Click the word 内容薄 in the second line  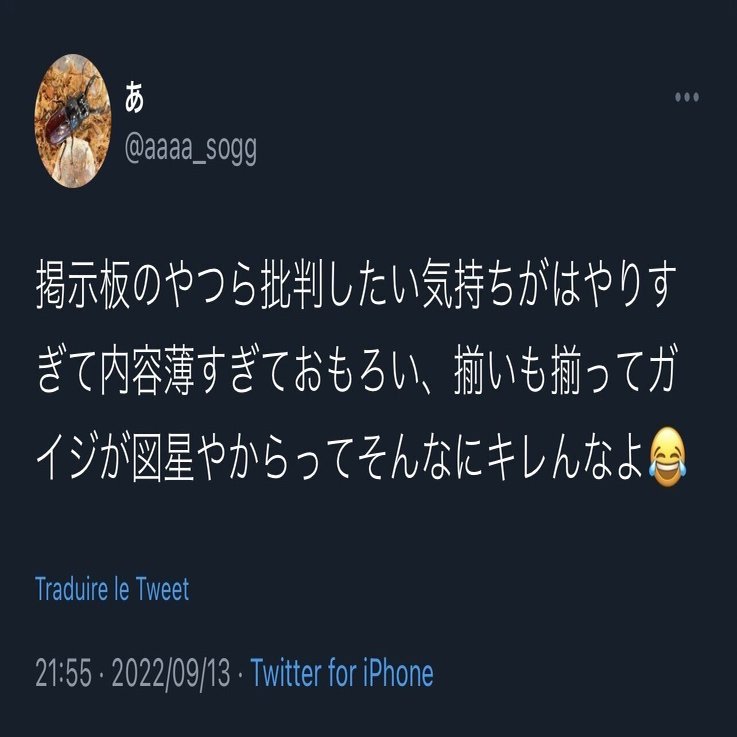[x=147, y=370]
